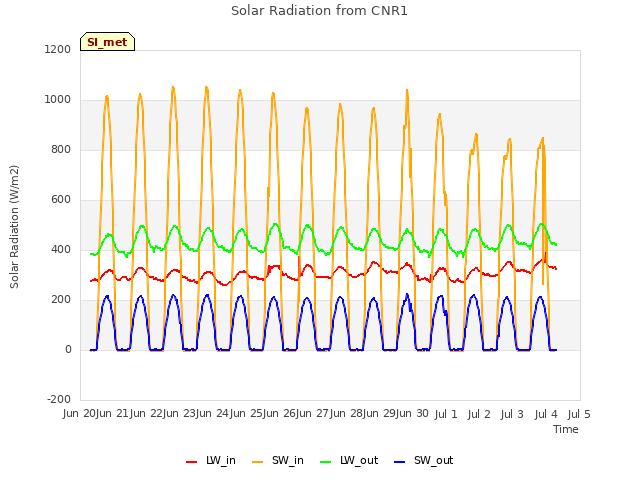The width and height of the screenshot is (640, 480).
Task: Click the blue SW_out legend color marker
Action: (x=400, y=462)
